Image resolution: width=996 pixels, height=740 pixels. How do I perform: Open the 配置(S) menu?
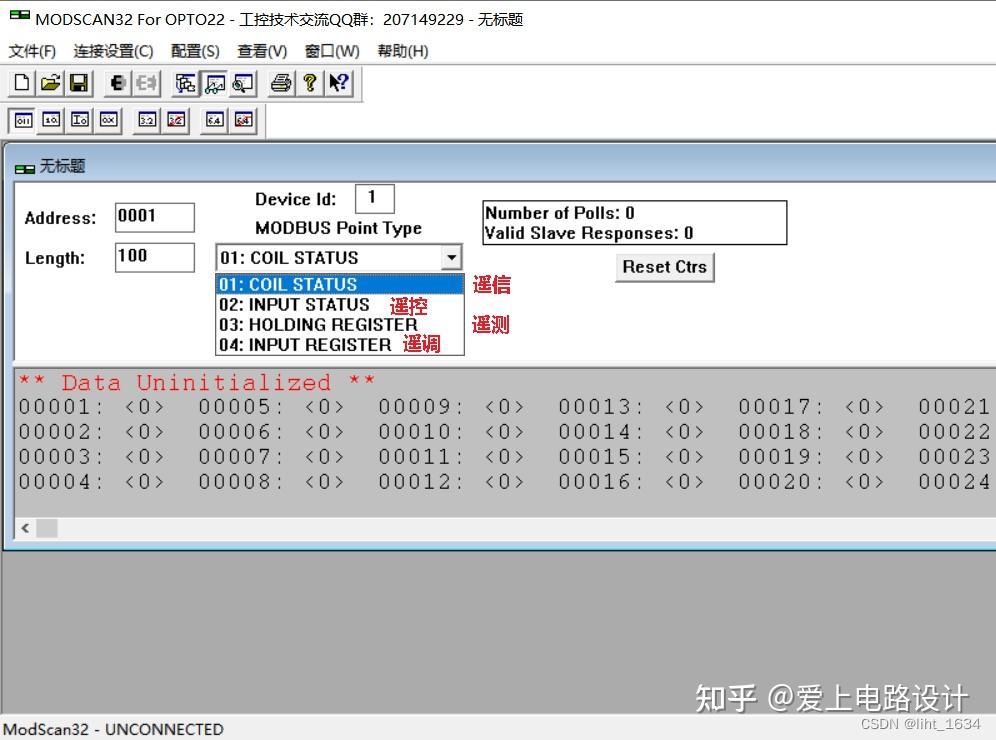(195, 51)
